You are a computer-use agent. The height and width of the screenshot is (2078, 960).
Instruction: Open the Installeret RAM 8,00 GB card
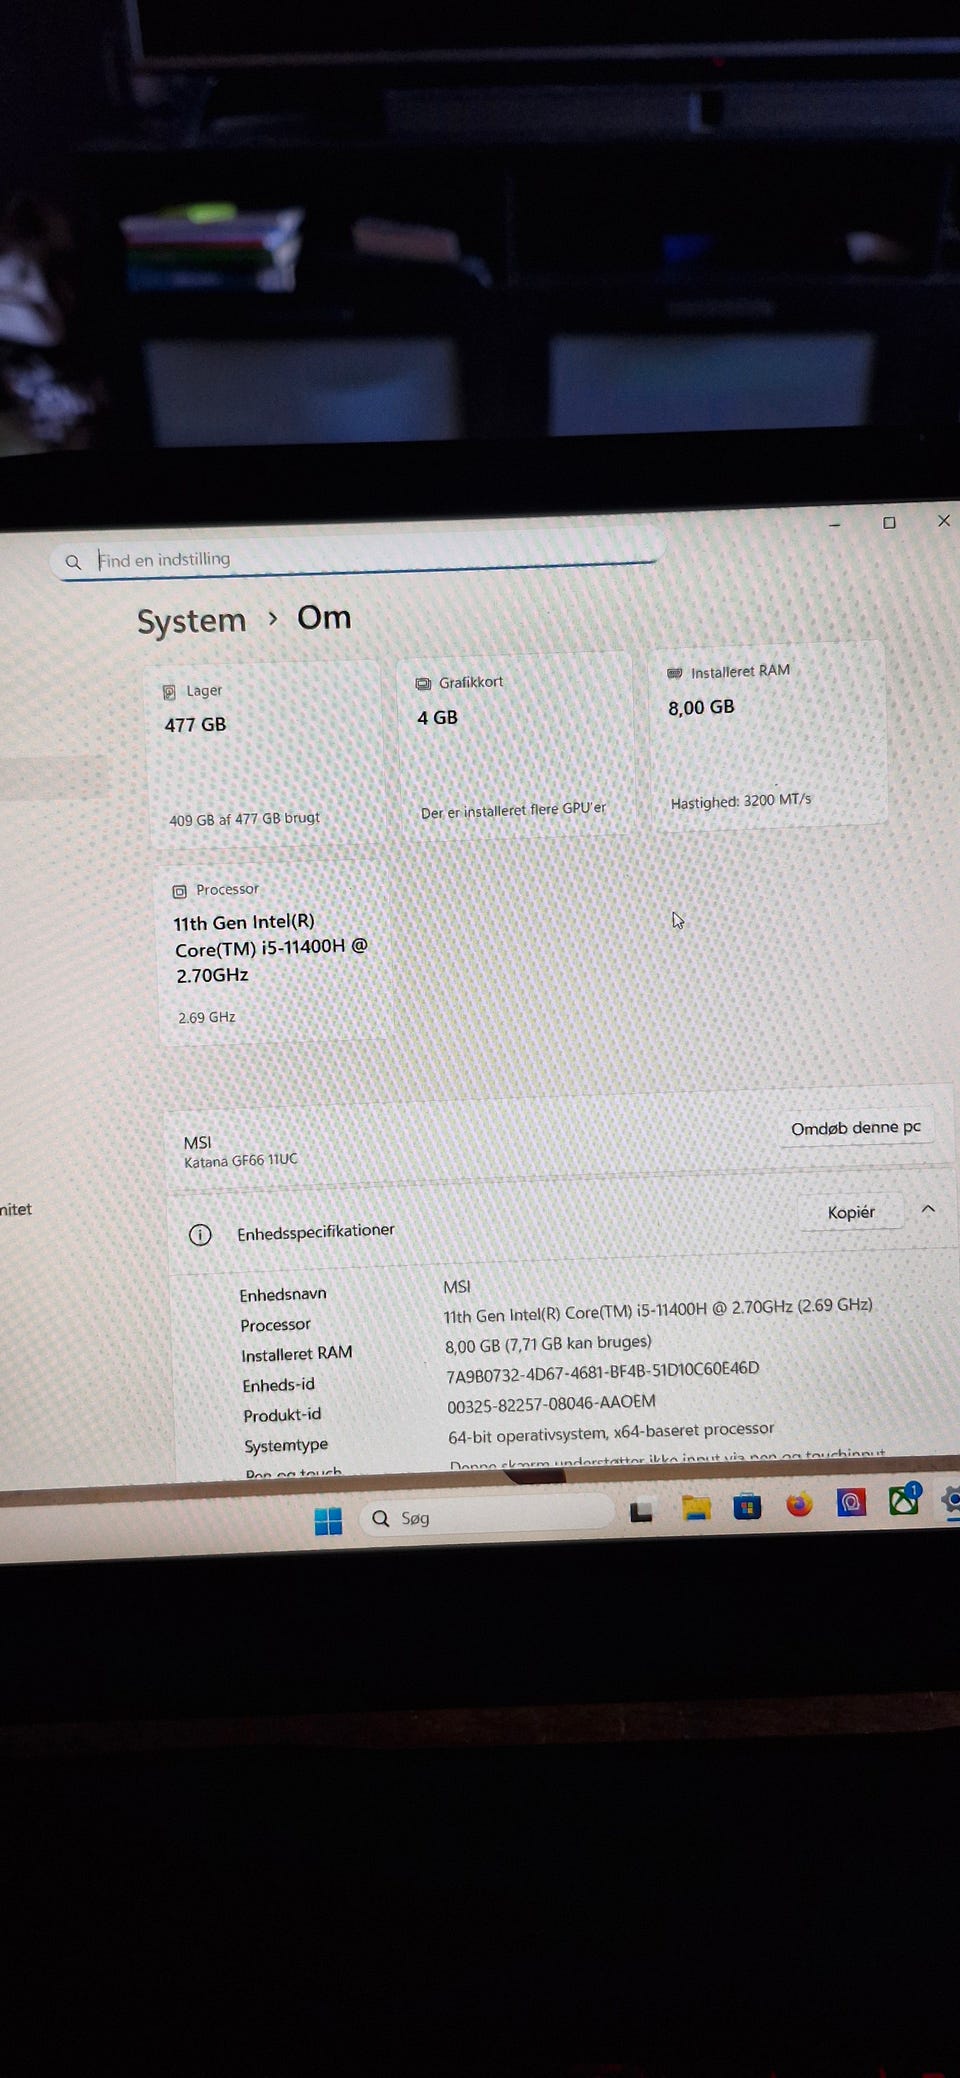click(x=768, y=736)
